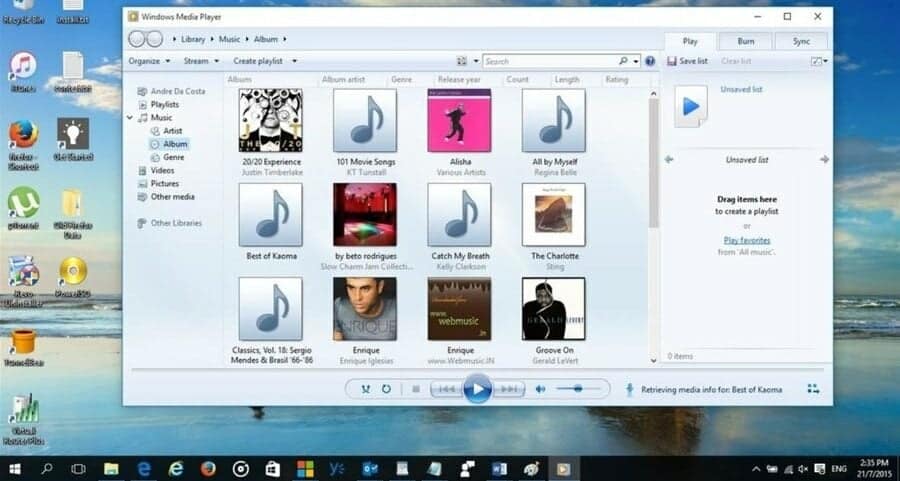Open Task View on the taskbar
This screenshot has height=481, width=900.
pos(78,469)
